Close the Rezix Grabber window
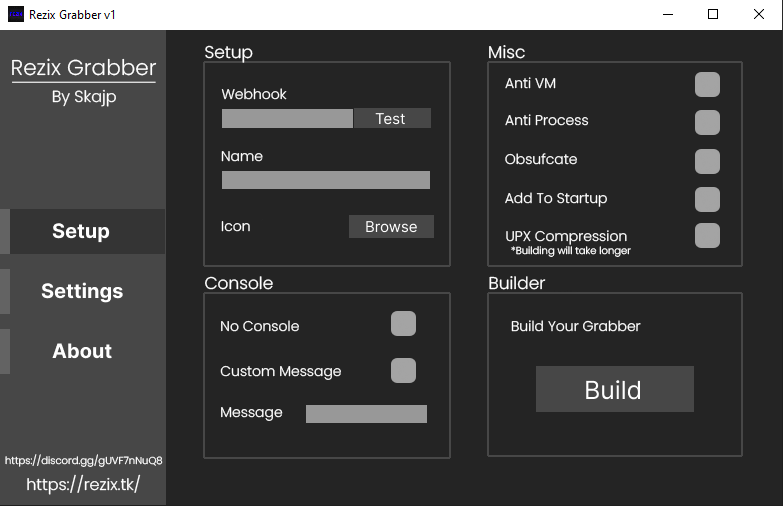This screenshot has width=783, height=506. click(759, 14)
